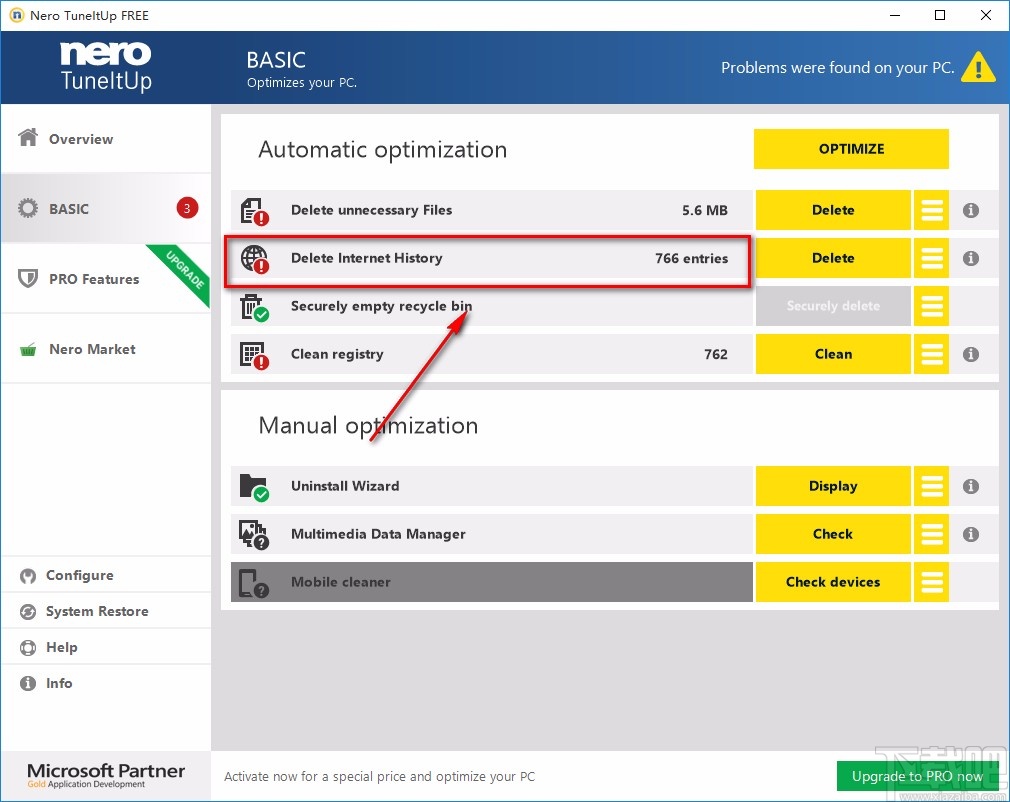Viewport: 1010px width, 802px height.
Task: Click the 762 registry count
Action: tap(716, 354)
